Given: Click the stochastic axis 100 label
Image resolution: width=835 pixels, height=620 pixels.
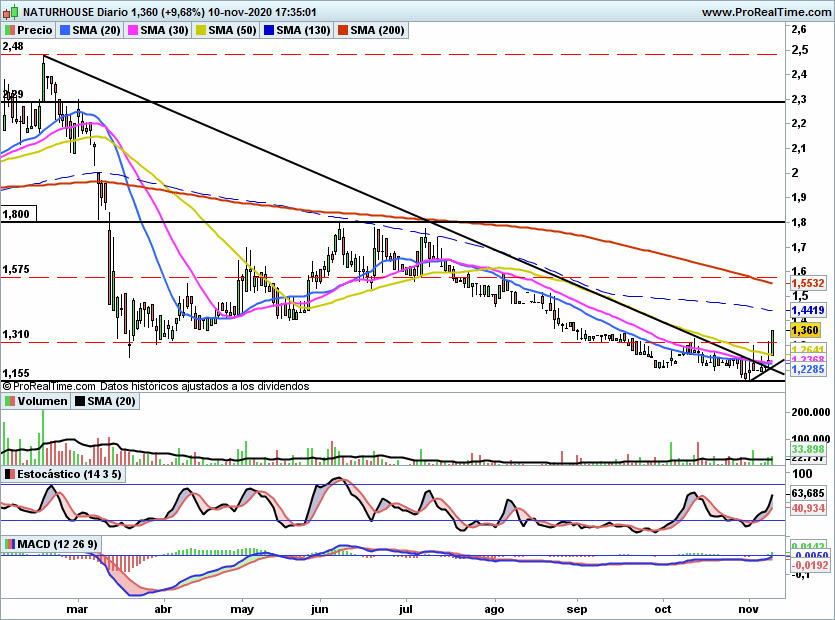Looking at the screenshot, I should [x=803, y=474].
